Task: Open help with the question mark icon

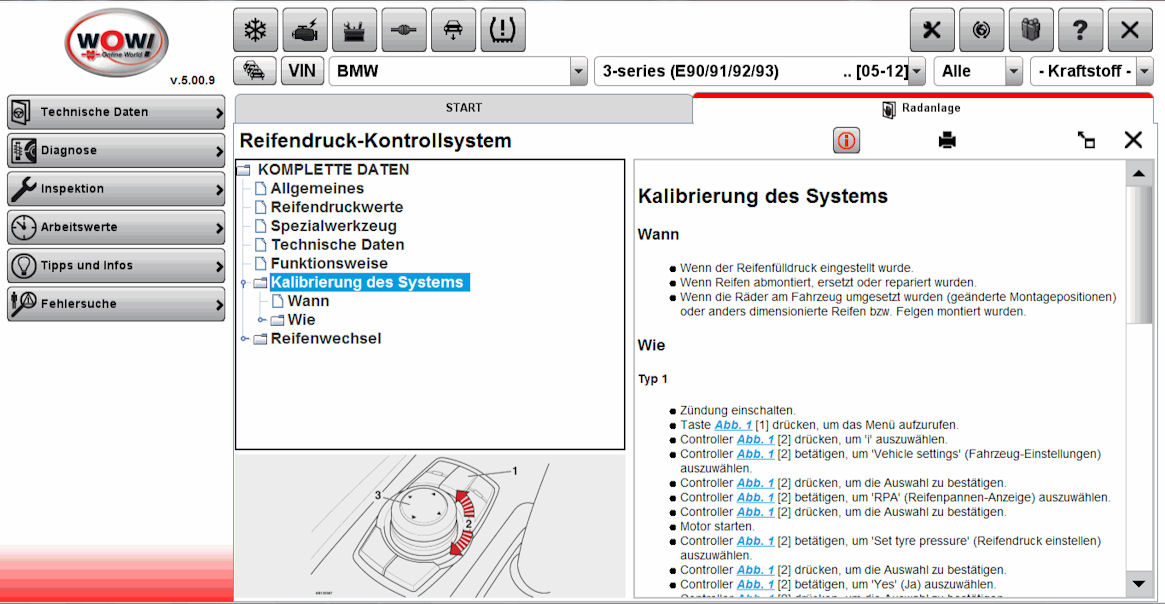Action: pyautogui.click(x=1080, y=30)
